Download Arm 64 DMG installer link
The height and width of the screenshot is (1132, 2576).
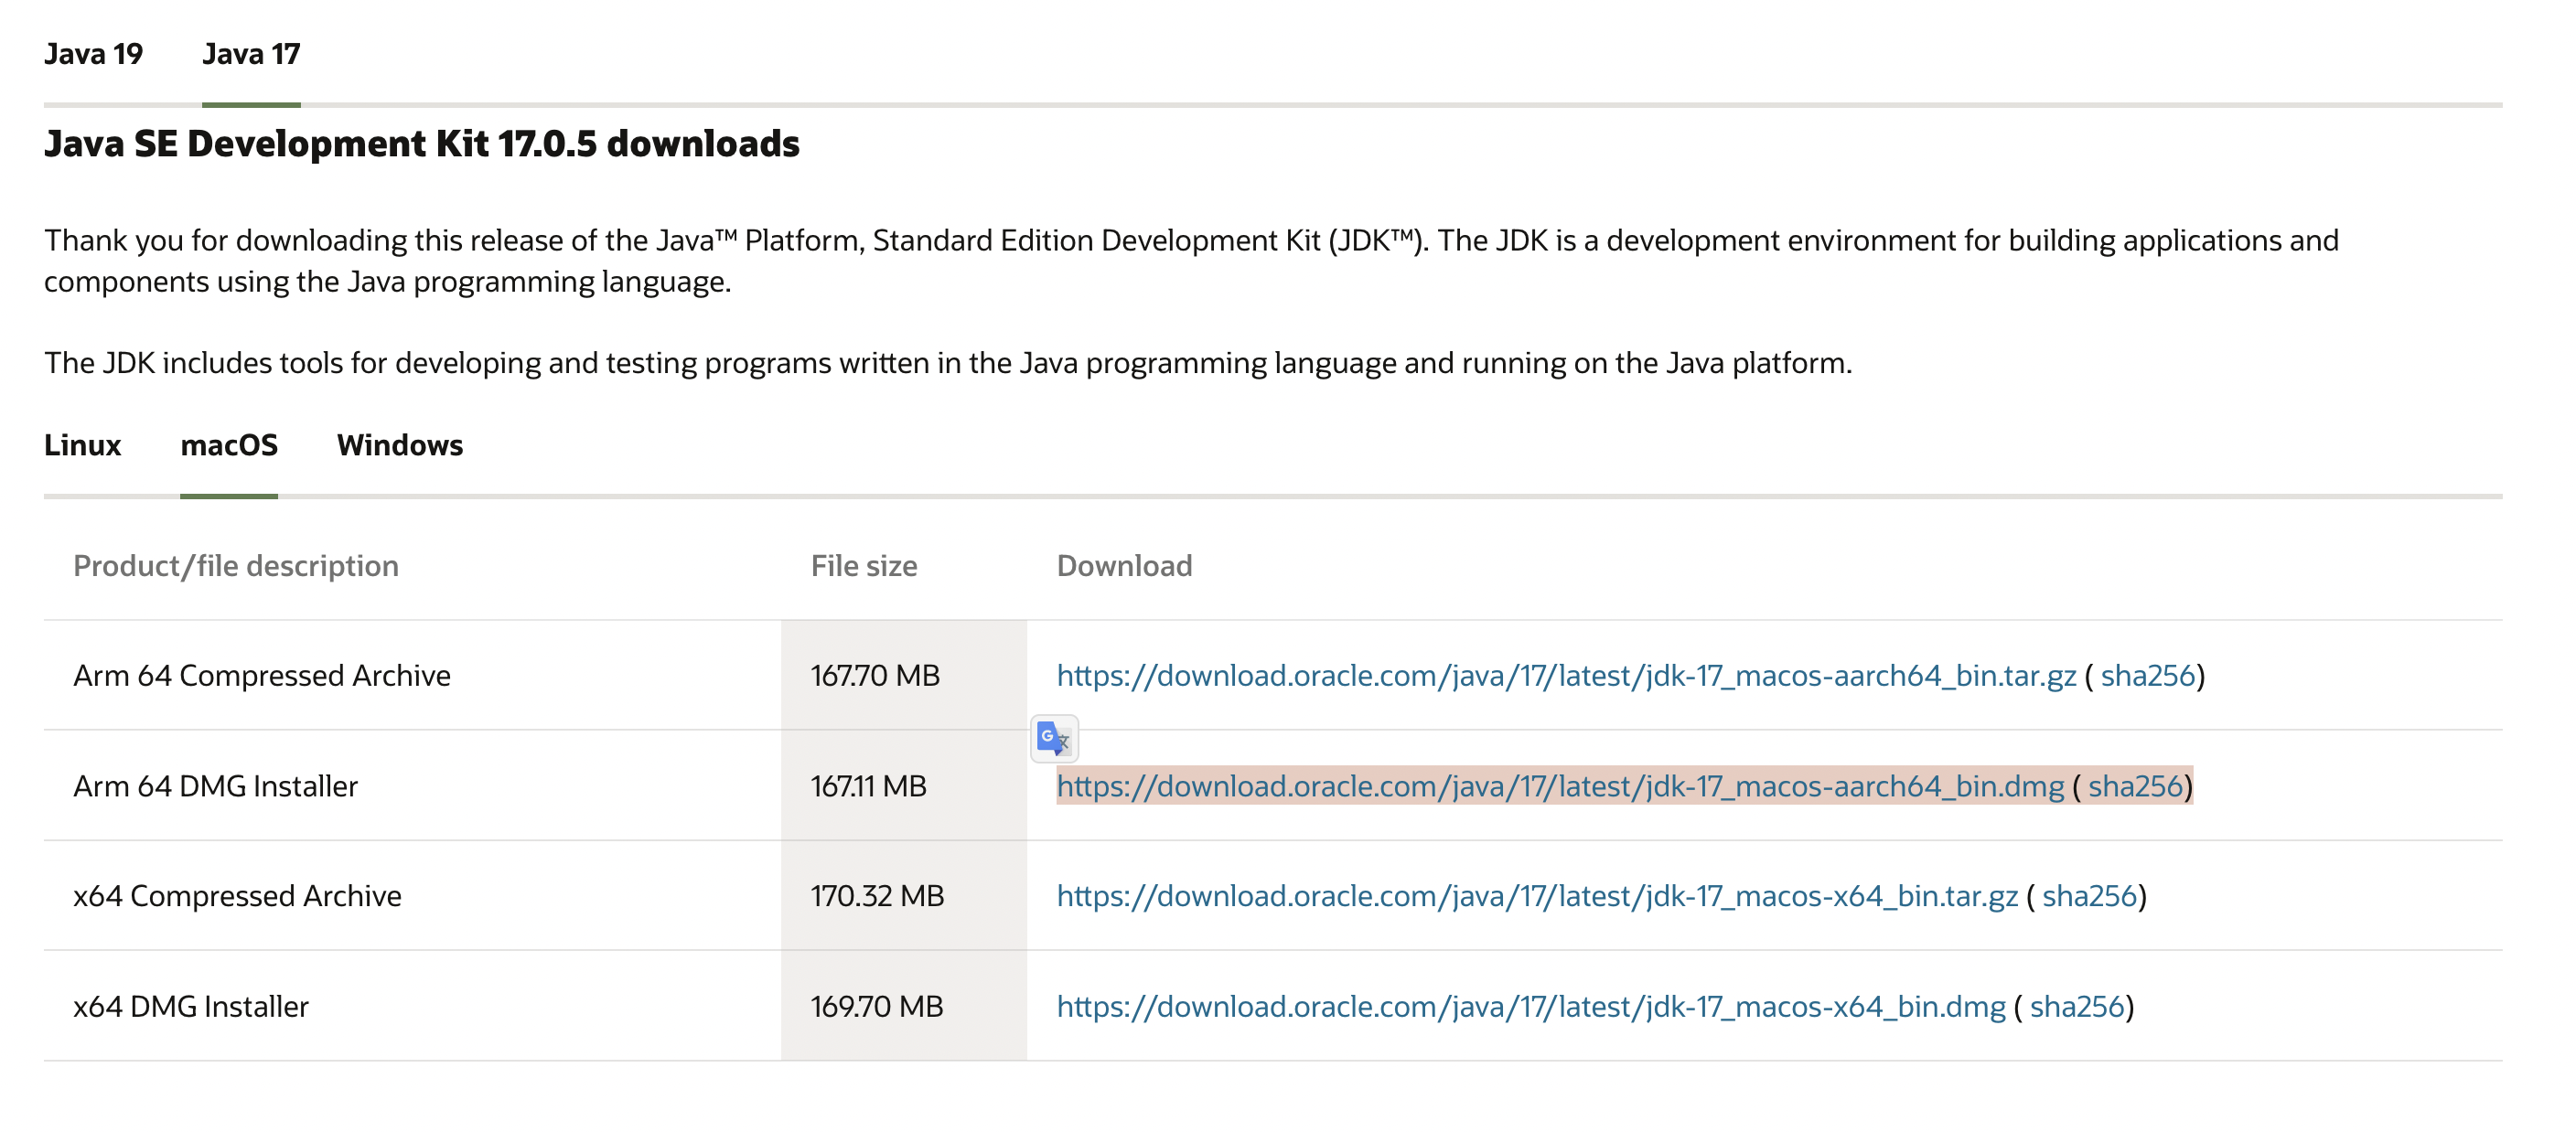[x=1559, y=786]
